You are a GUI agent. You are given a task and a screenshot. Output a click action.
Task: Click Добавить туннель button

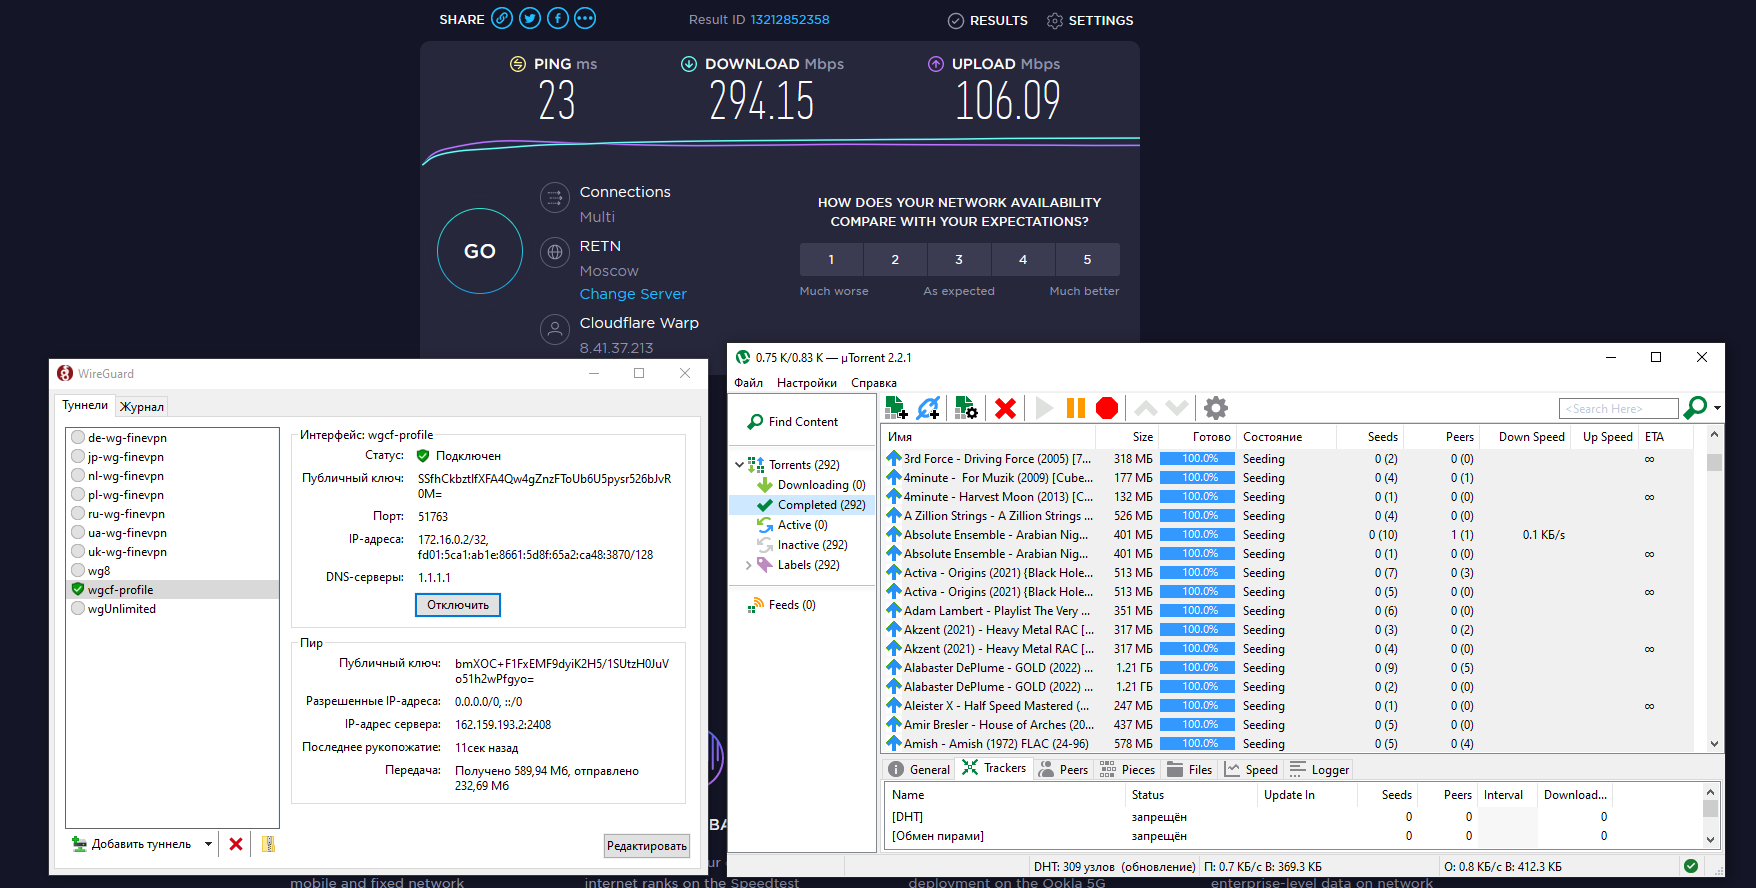tap(132, 844)
